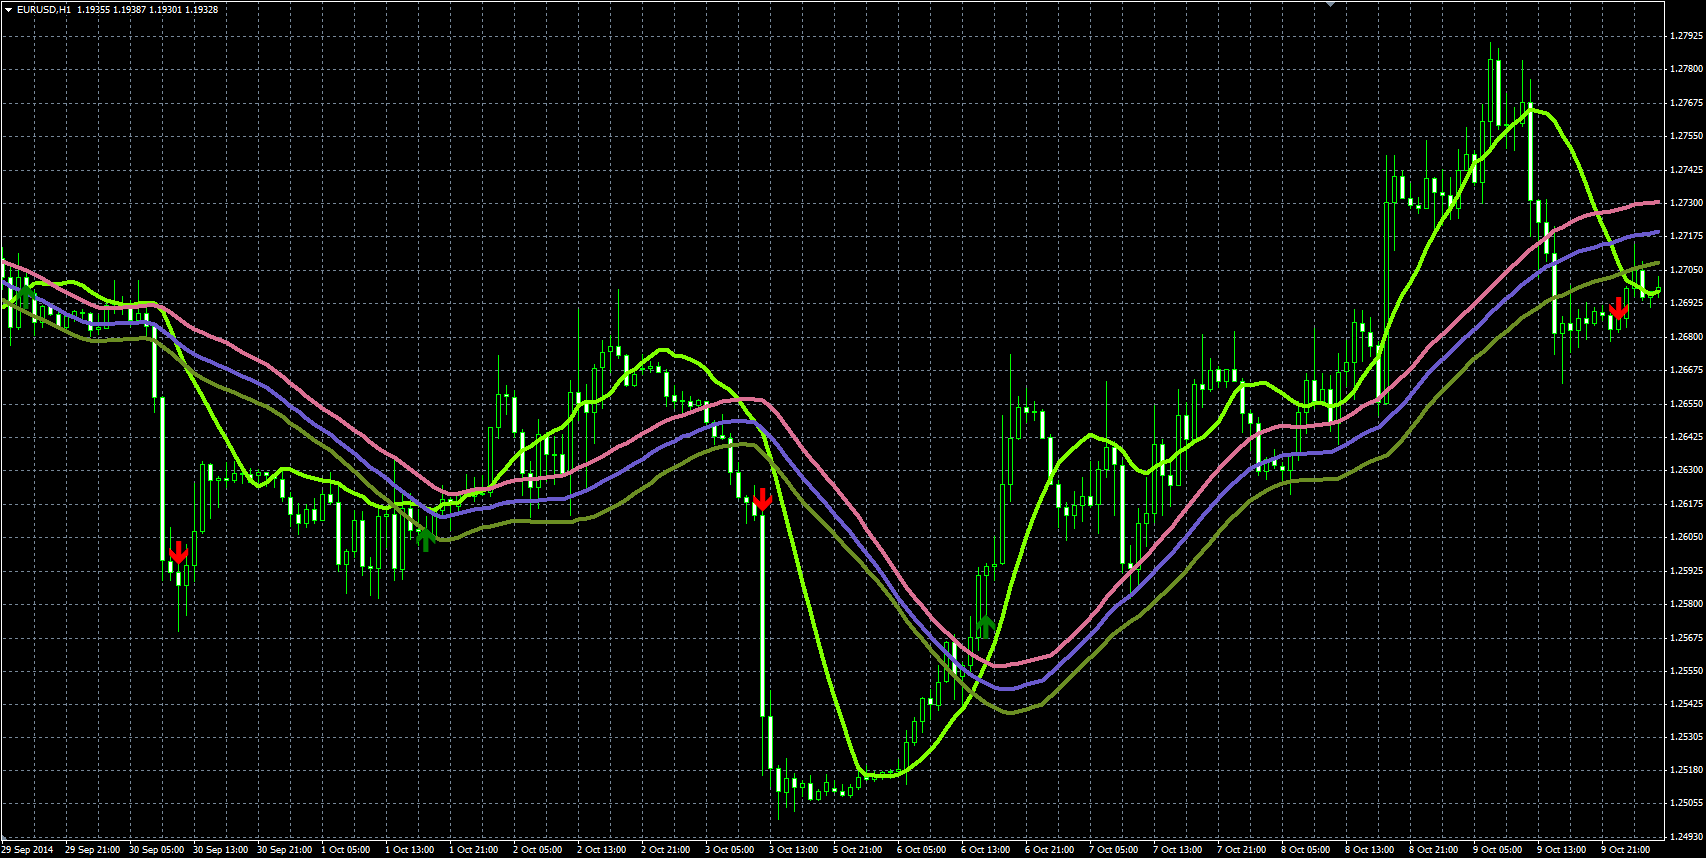1706x858 pixels.
Task: Click the 1.26925 price scale label
Action: tap(1686, 303)
